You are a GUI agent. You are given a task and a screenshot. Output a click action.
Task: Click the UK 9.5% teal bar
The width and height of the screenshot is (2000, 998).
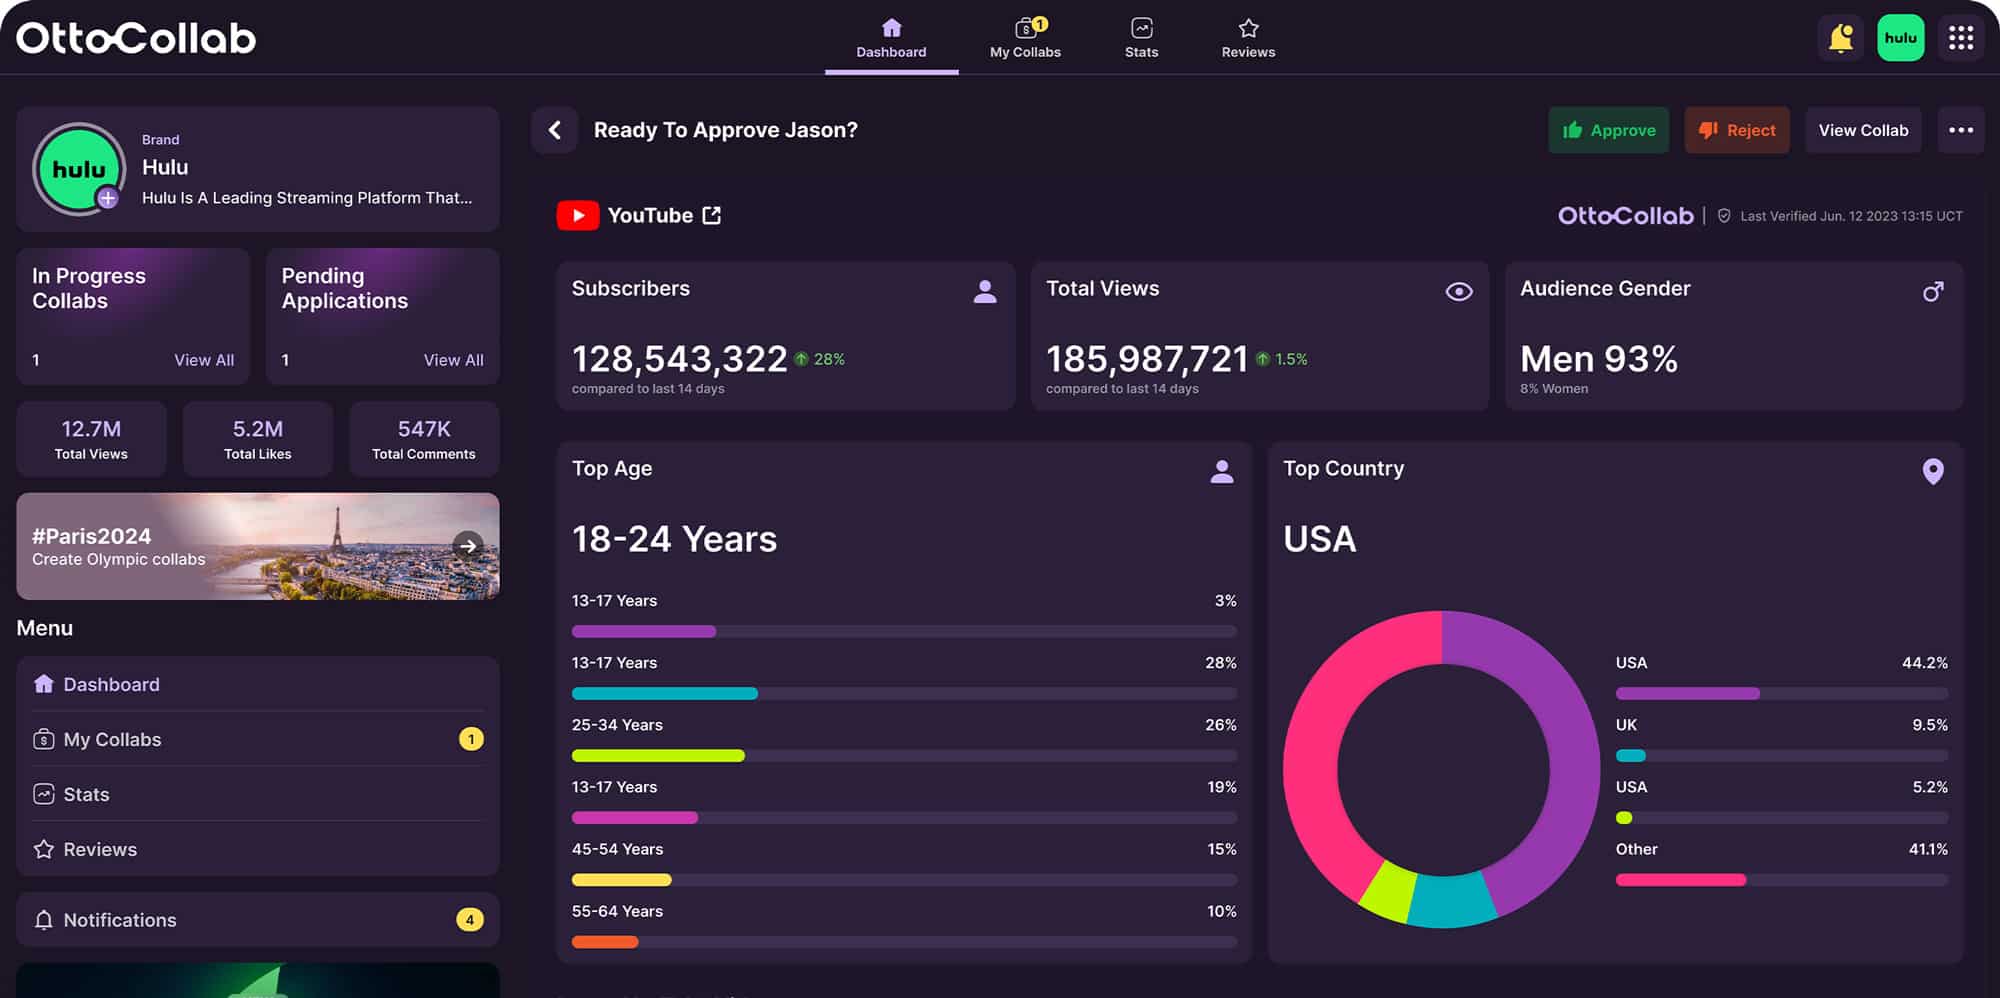tap(1631, 755)
